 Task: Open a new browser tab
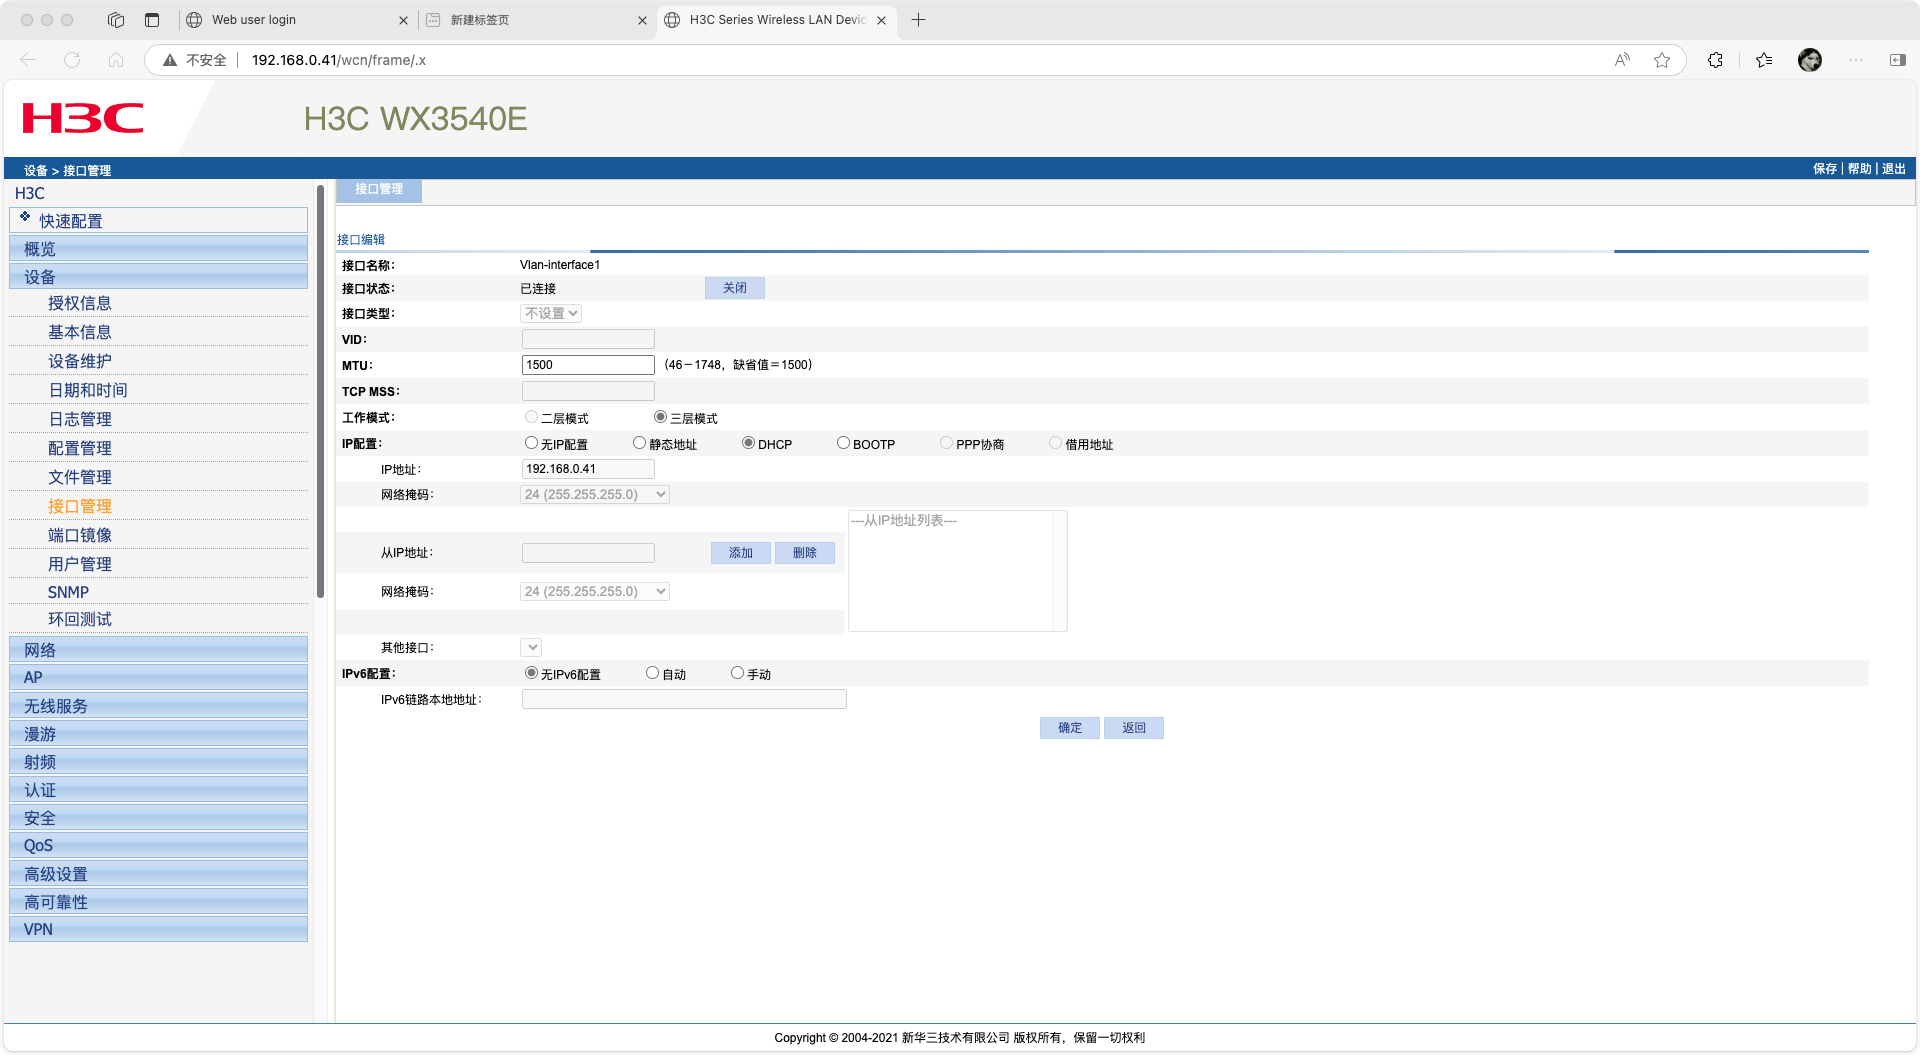click(x=918, y=20)
